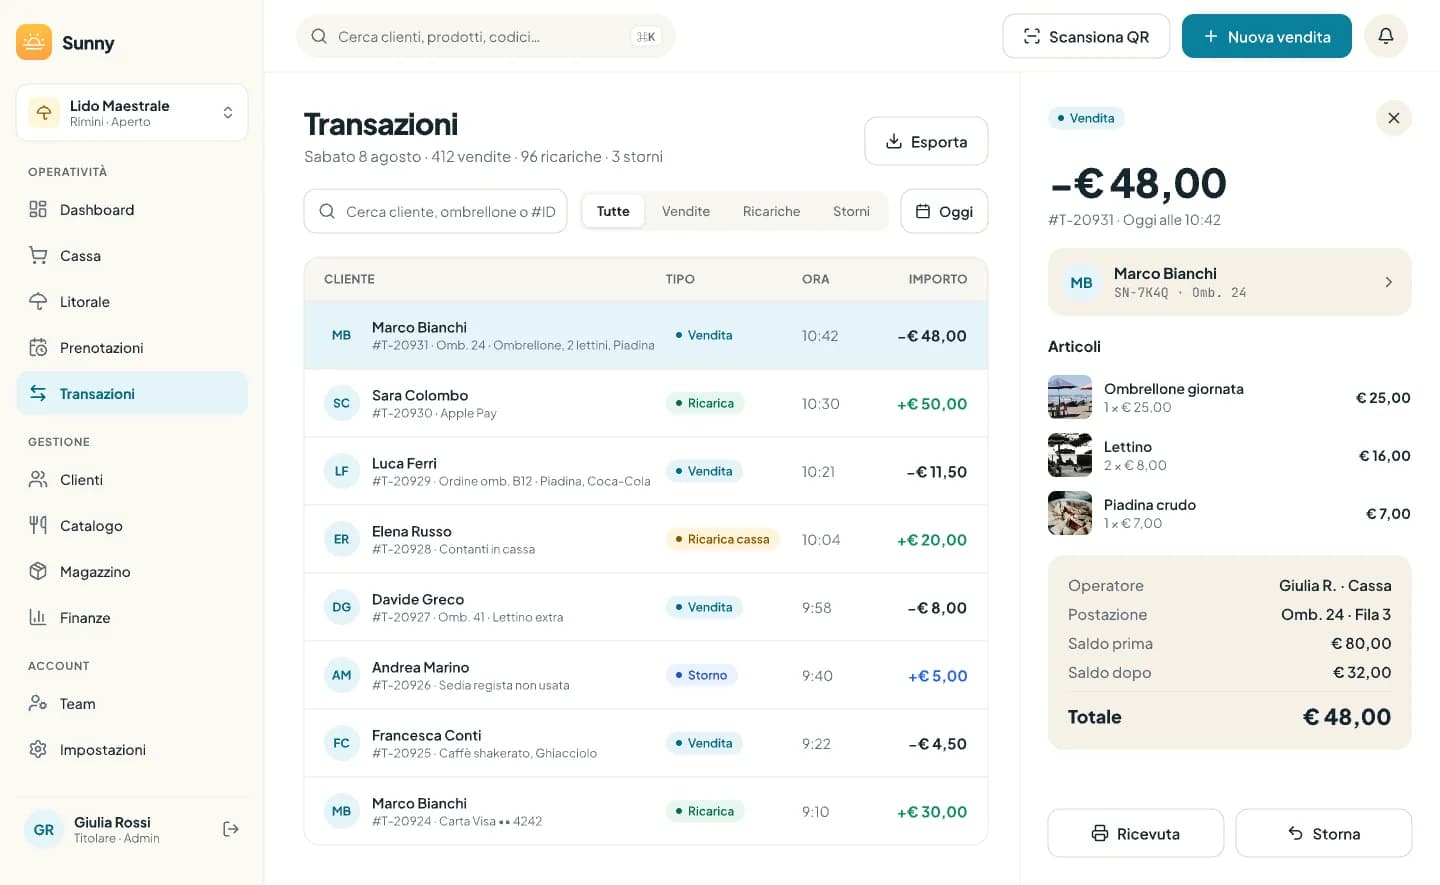Viewport: 1440px width, 885px height.
Task: Filter by the Vendite tab
Action: (x=686, y=211)
